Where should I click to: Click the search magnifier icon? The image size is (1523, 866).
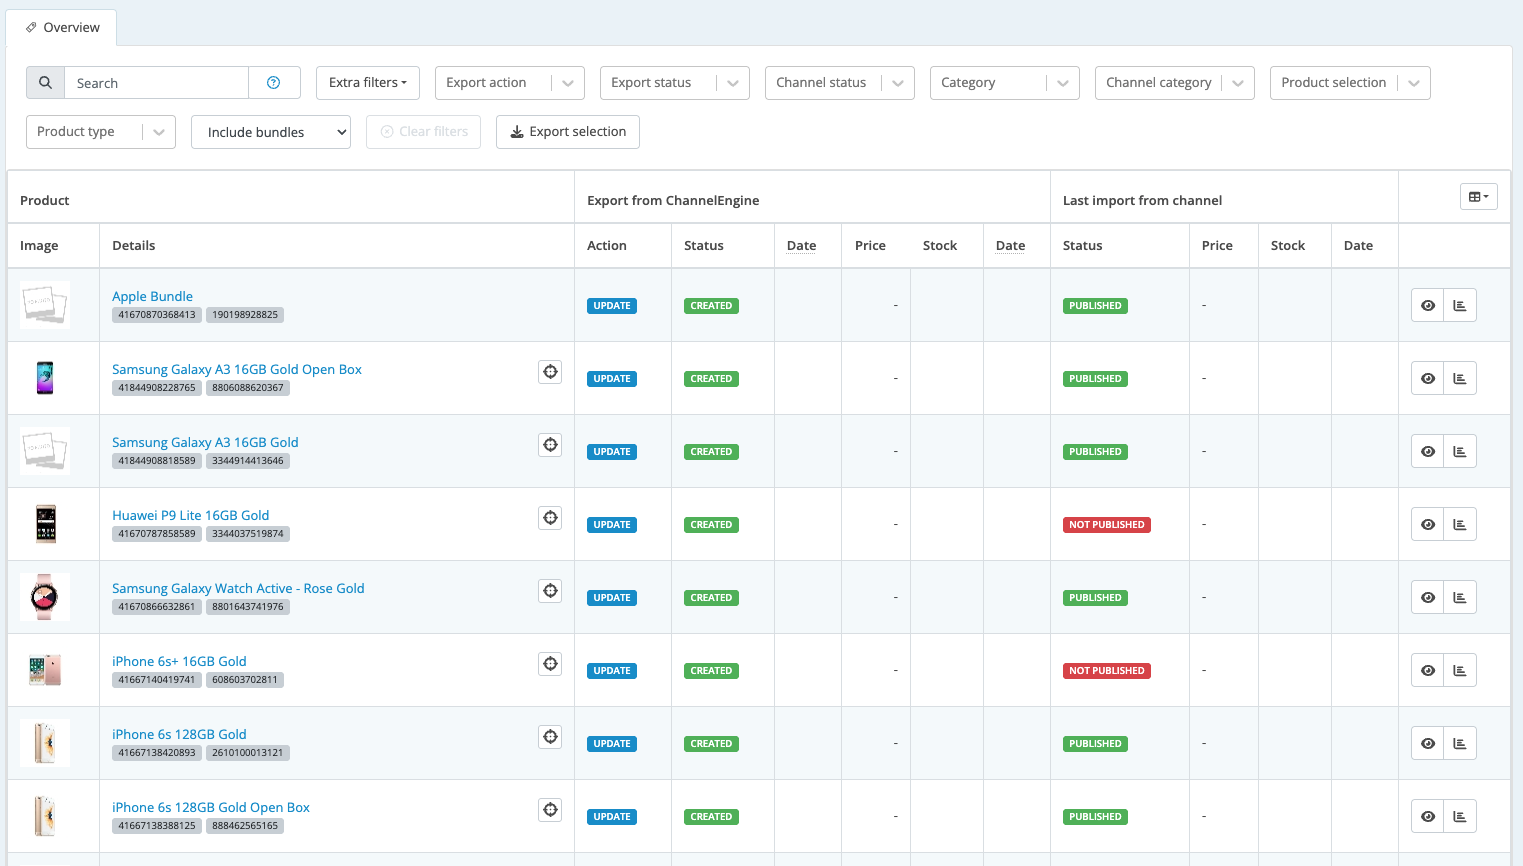pyautogui.click(x=45, y=83)
